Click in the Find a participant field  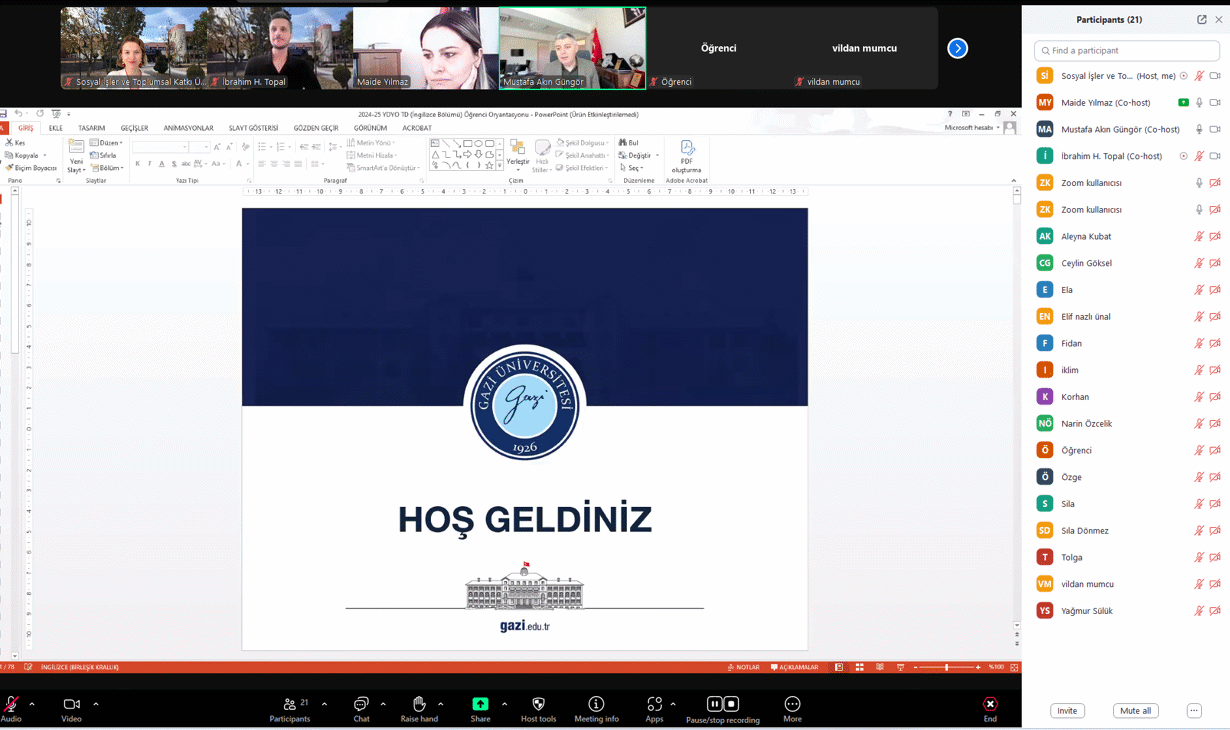coord(1127,50)
